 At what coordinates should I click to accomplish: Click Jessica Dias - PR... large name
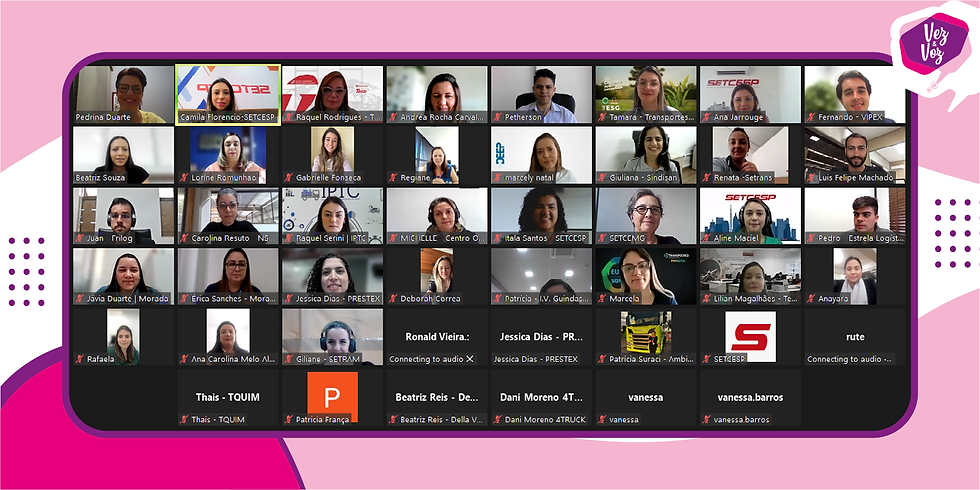point(541,336)
